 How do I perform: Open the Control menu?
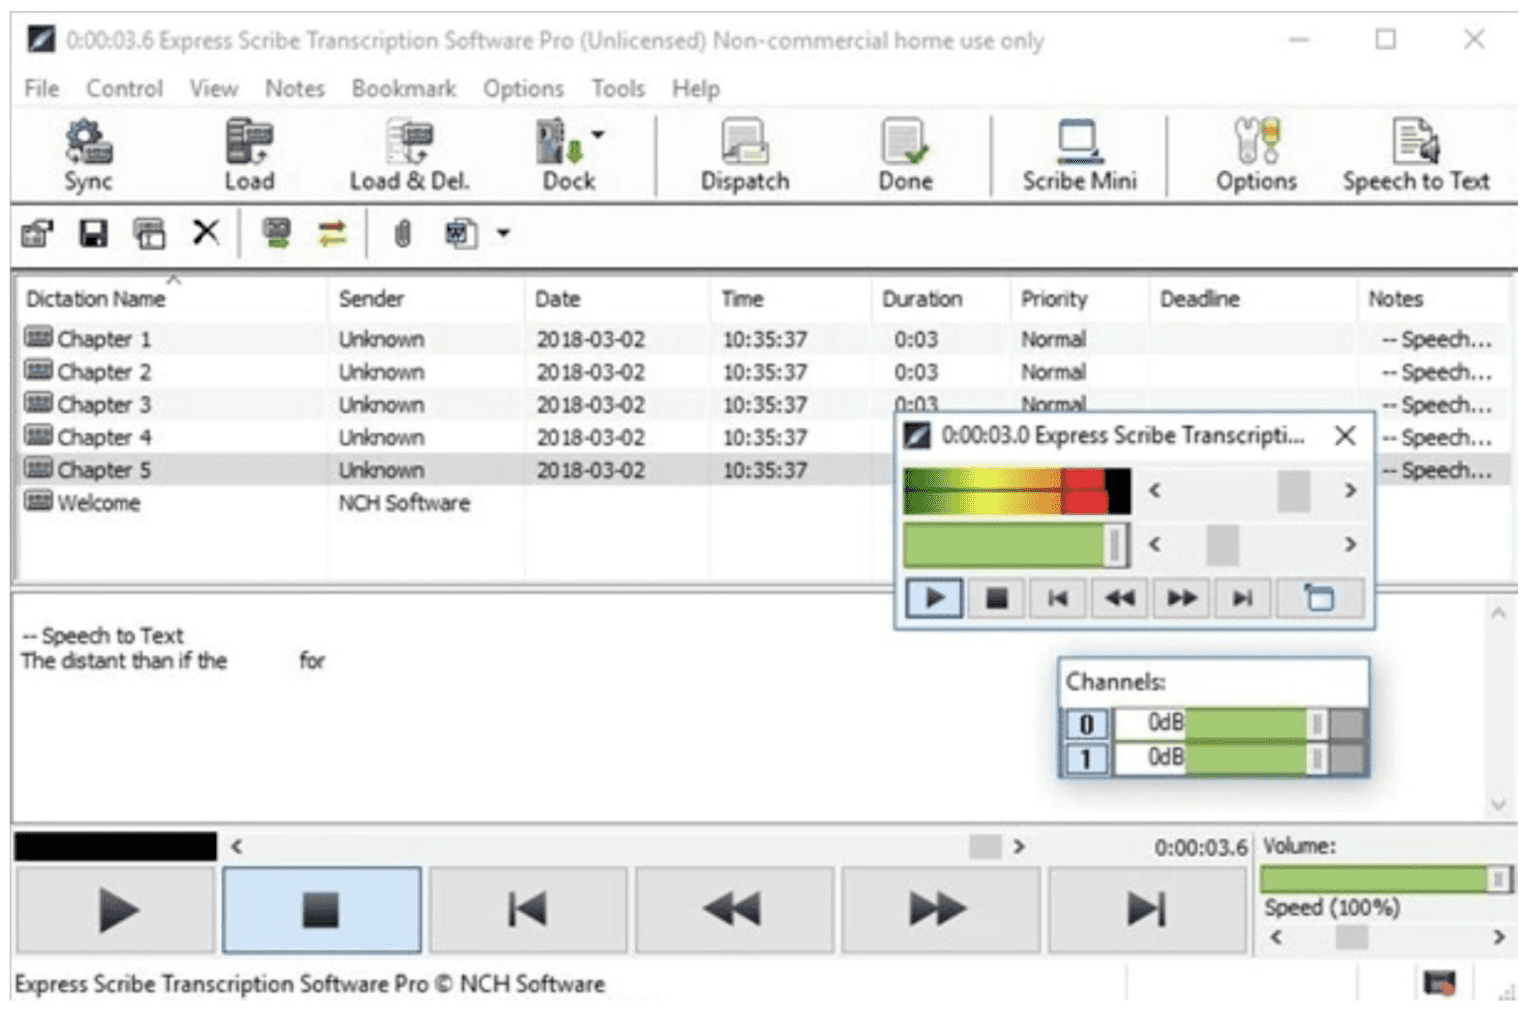124,89
